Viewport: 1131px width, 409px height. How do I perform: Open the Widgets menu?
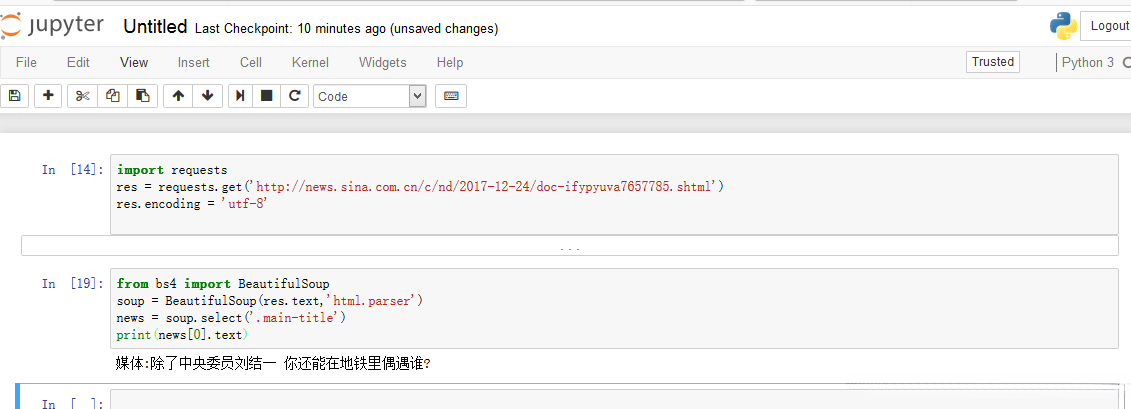[x=382, y=62]
